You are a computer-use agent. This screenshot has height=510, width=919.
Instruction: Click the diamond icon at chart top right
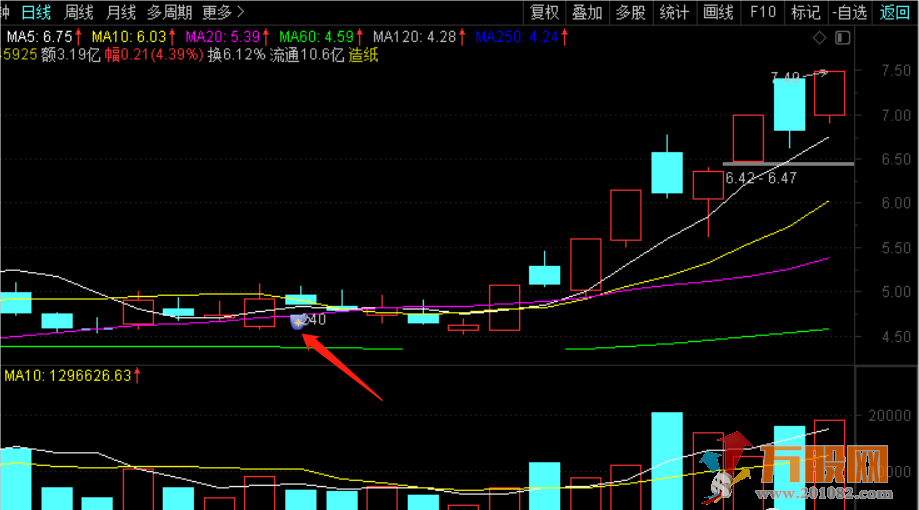pyautogui.click(x=819, y=38)
